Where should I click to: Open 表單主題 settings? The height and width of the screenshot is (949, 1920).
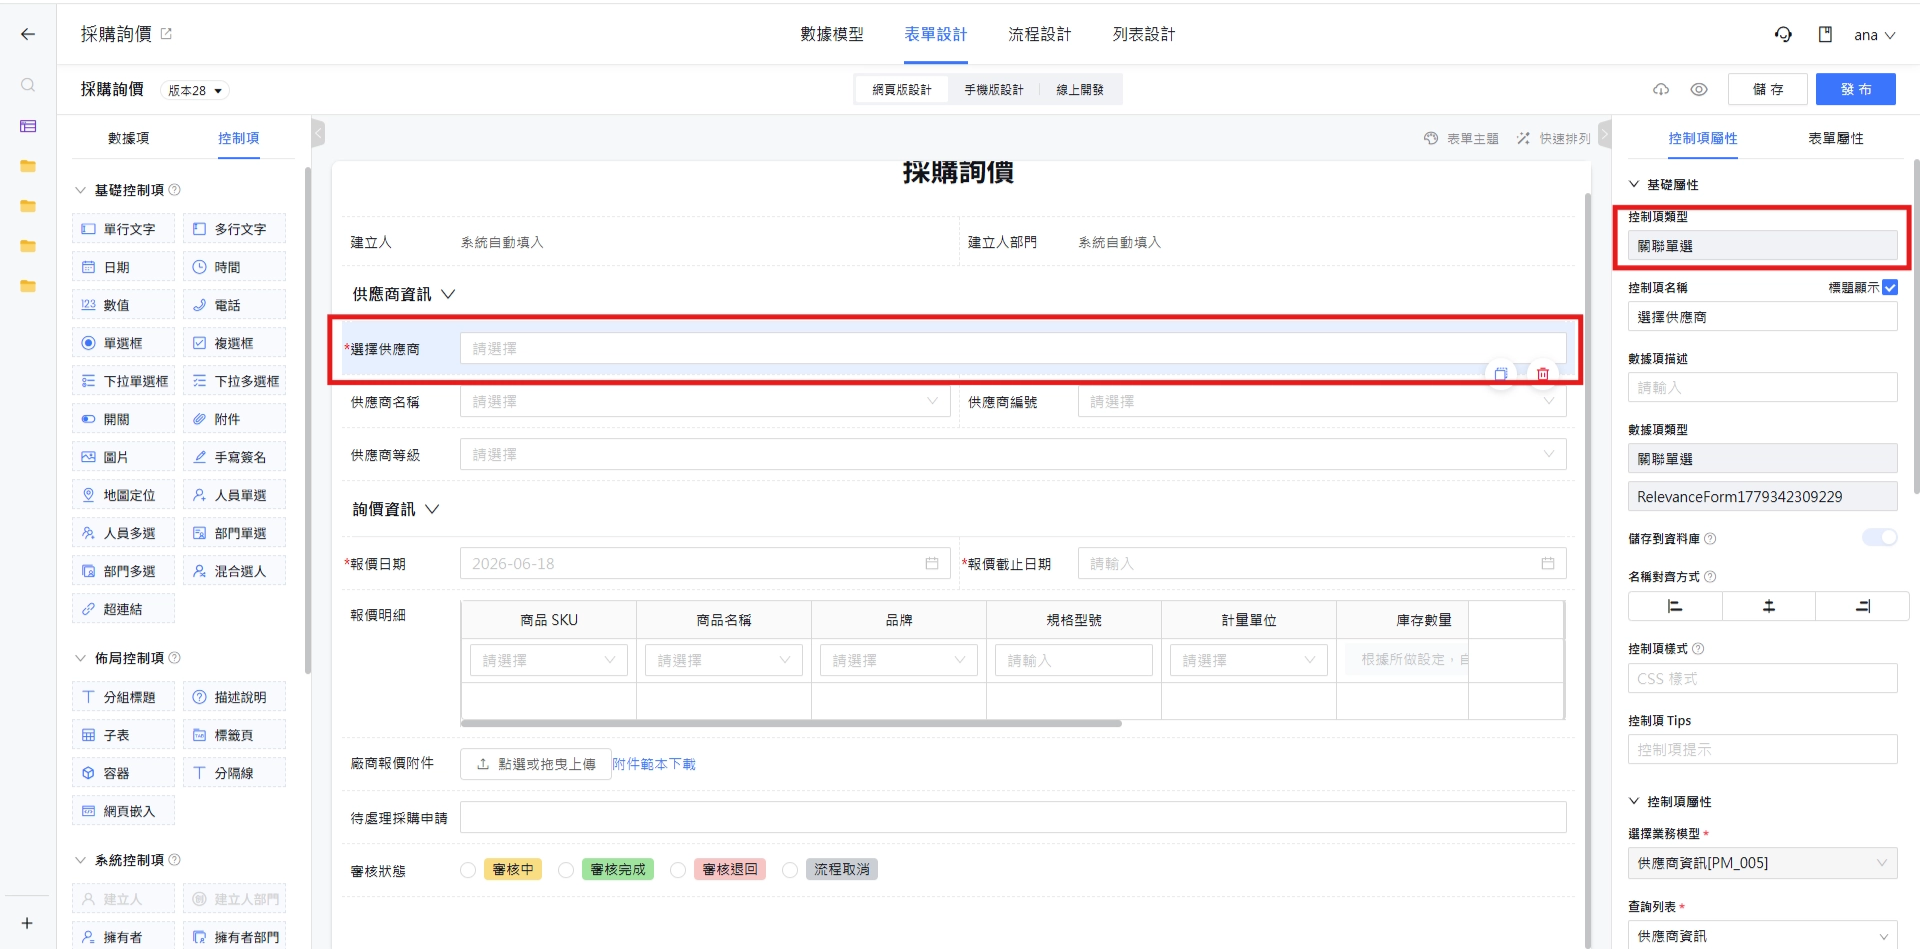tap(1461, 139)
